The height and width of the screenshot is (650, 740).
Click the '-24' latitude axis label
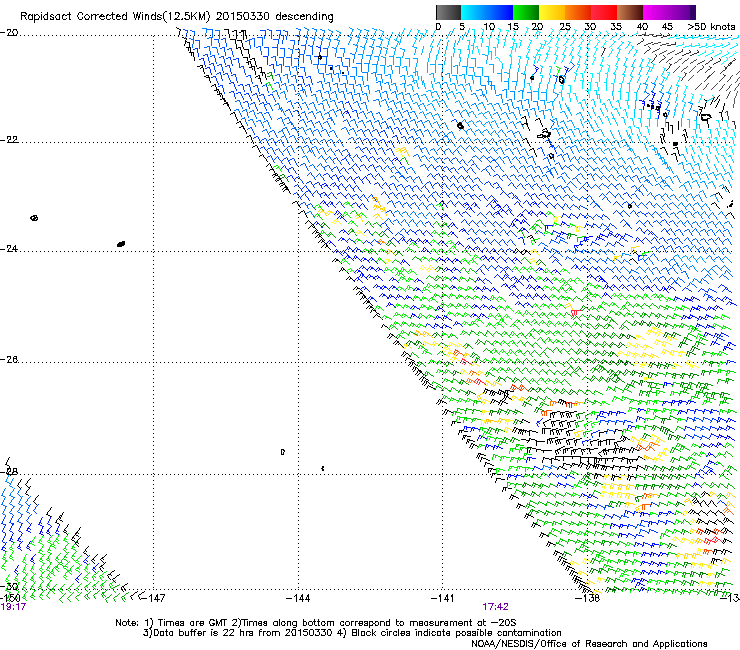click(x=9, y=249)
